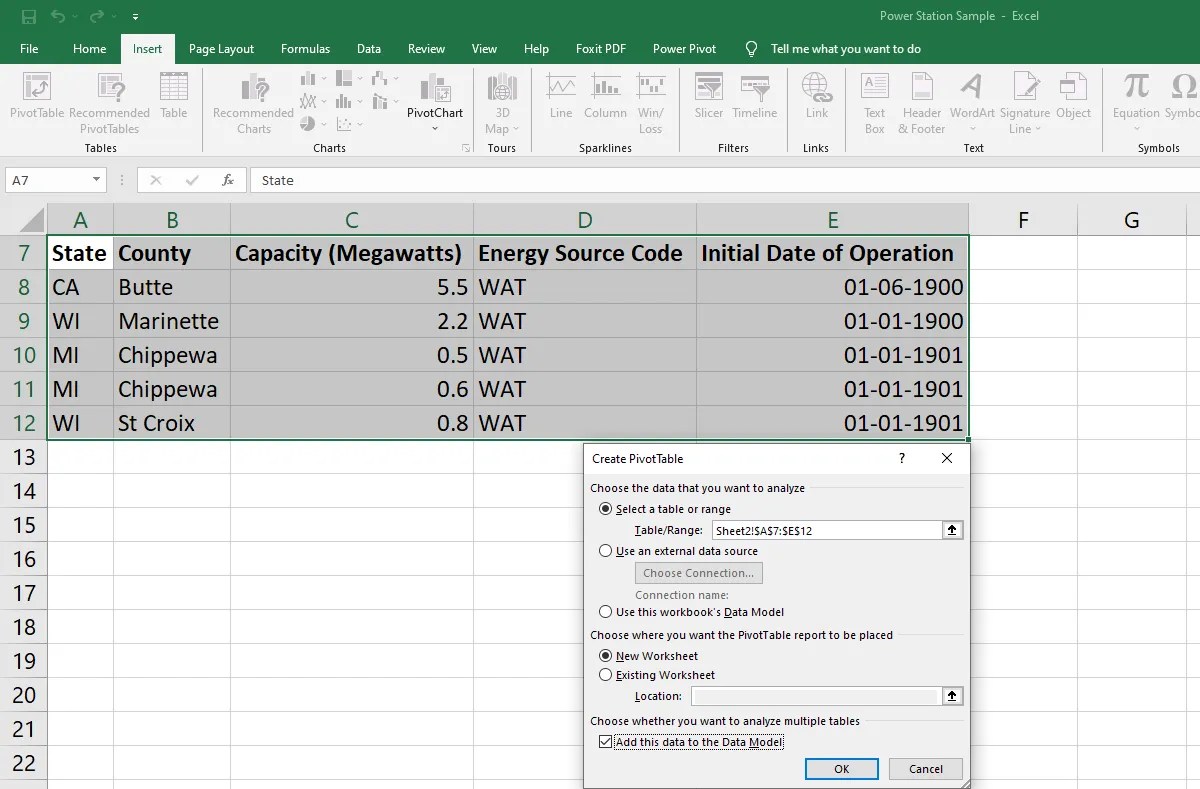Screen dimensions: 1200x789
Task: Open Customize Quick Access Toolbar dropdown
Action: coord(136,17)
